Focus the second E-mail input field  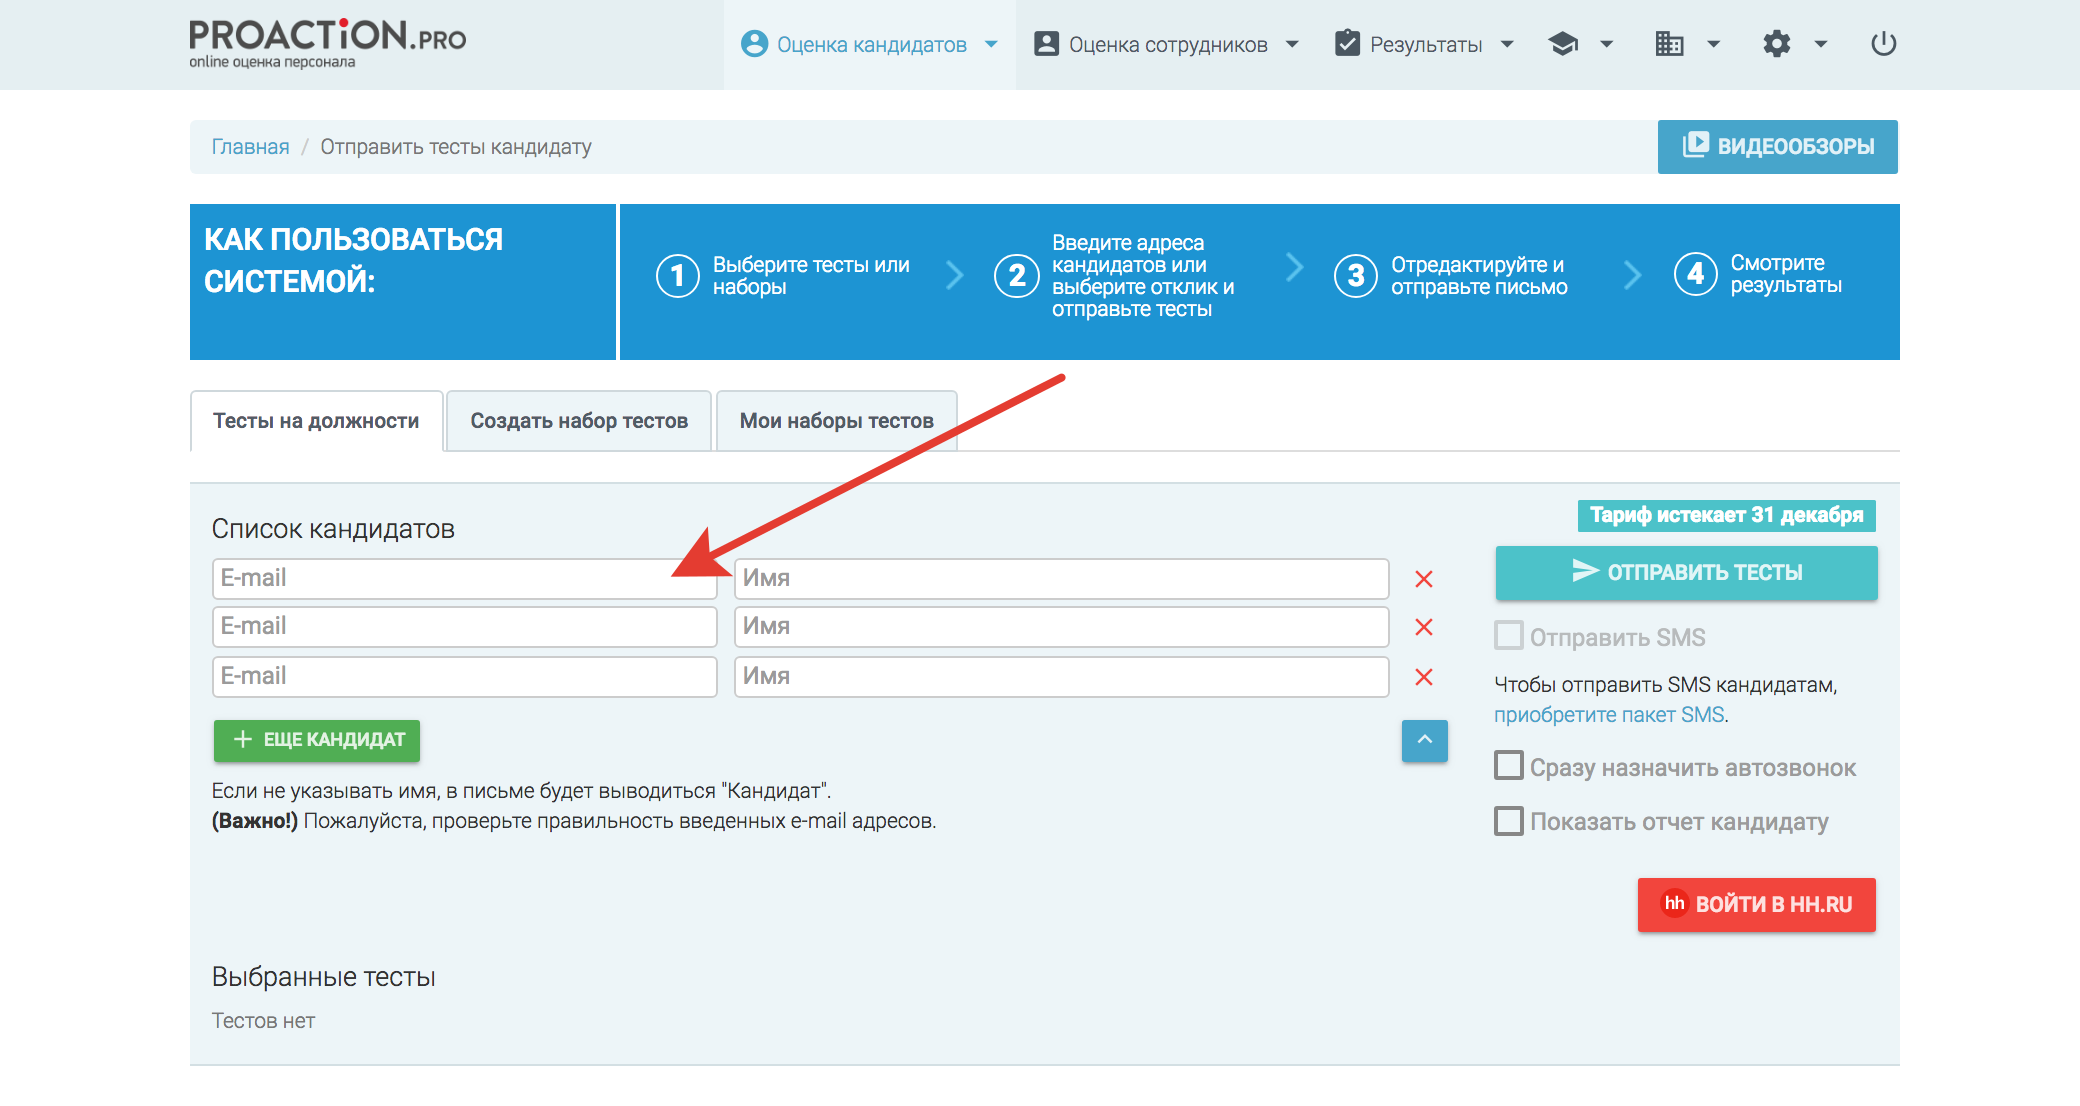464,627
